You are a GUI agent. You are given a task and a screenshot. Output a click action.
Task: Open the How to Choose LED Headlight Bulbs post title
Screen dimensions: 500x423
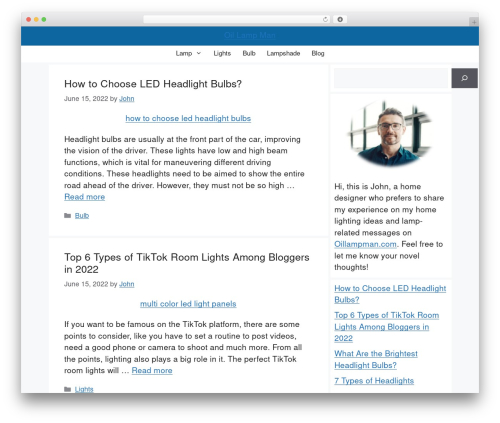(153, 84)
